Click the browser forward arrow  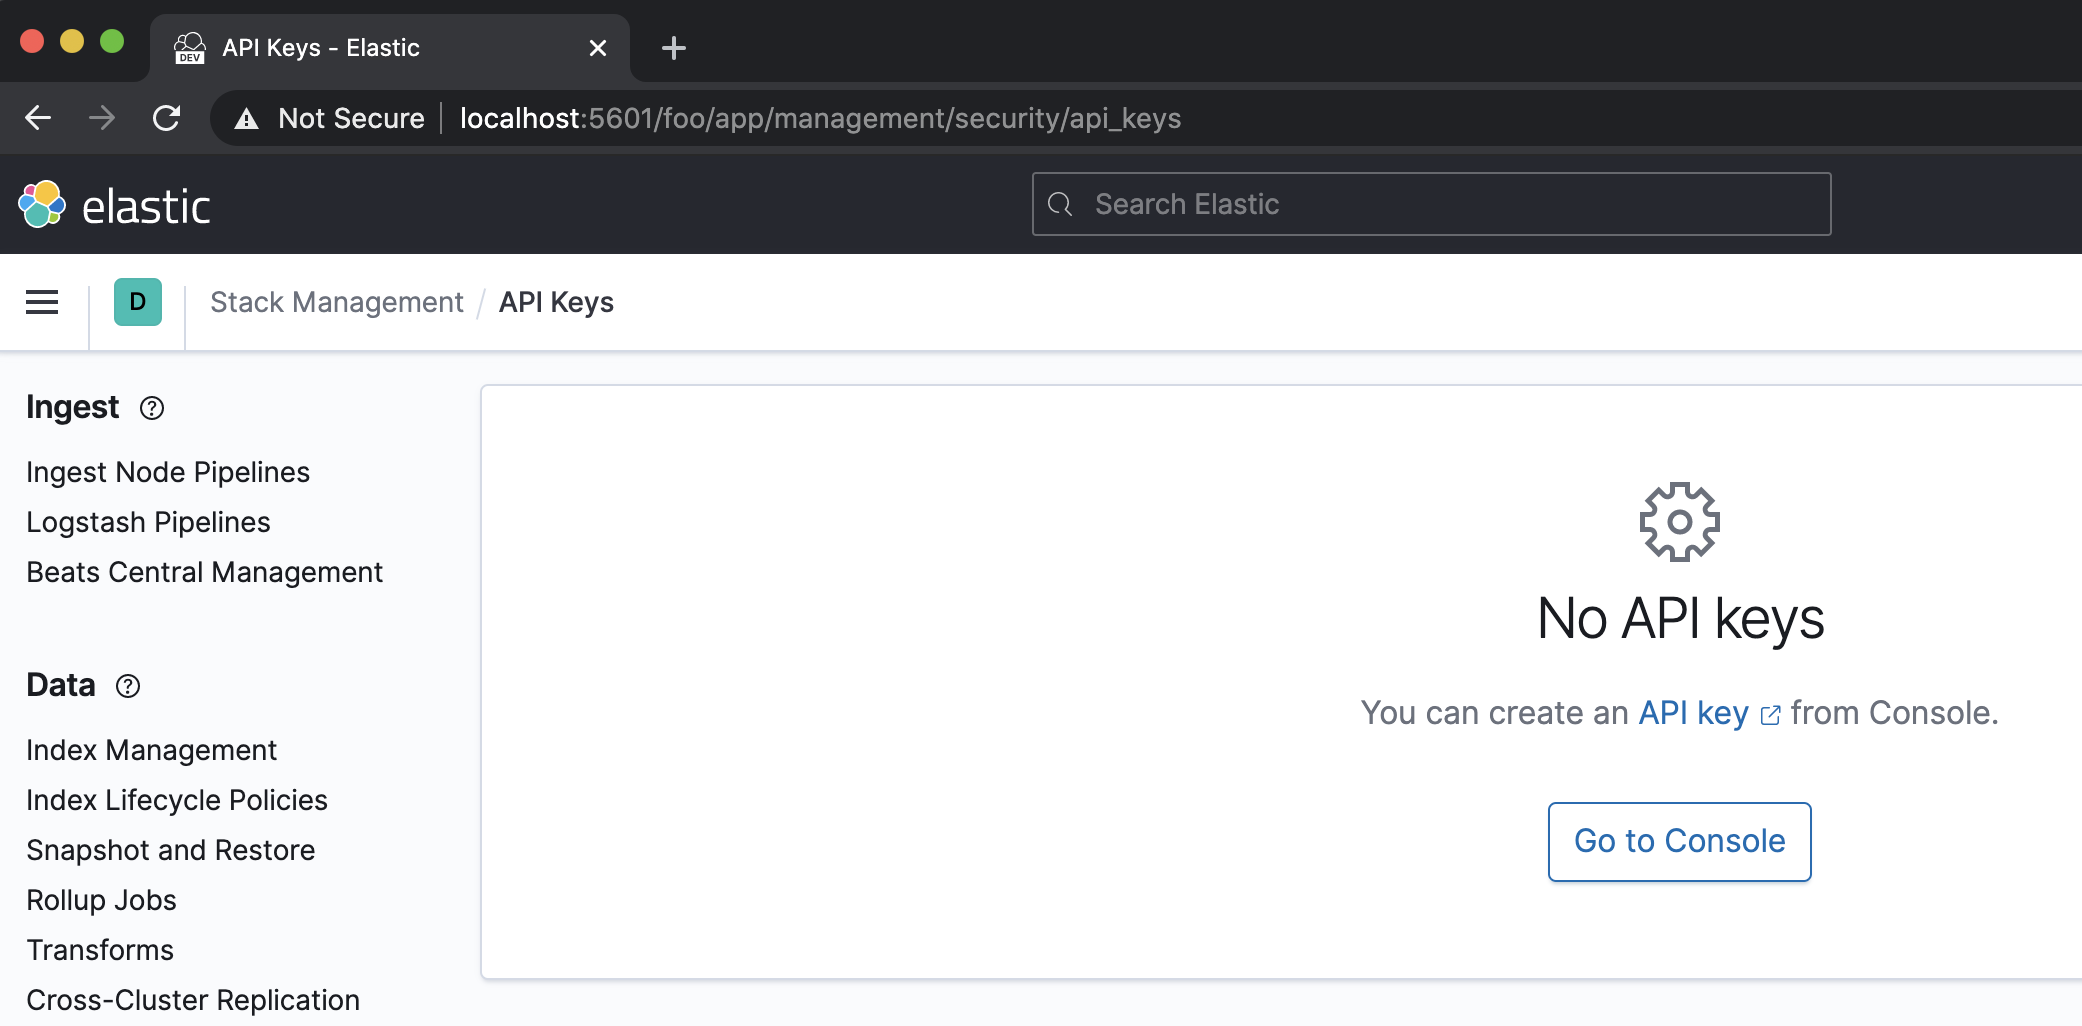click(x=102, y=118)
